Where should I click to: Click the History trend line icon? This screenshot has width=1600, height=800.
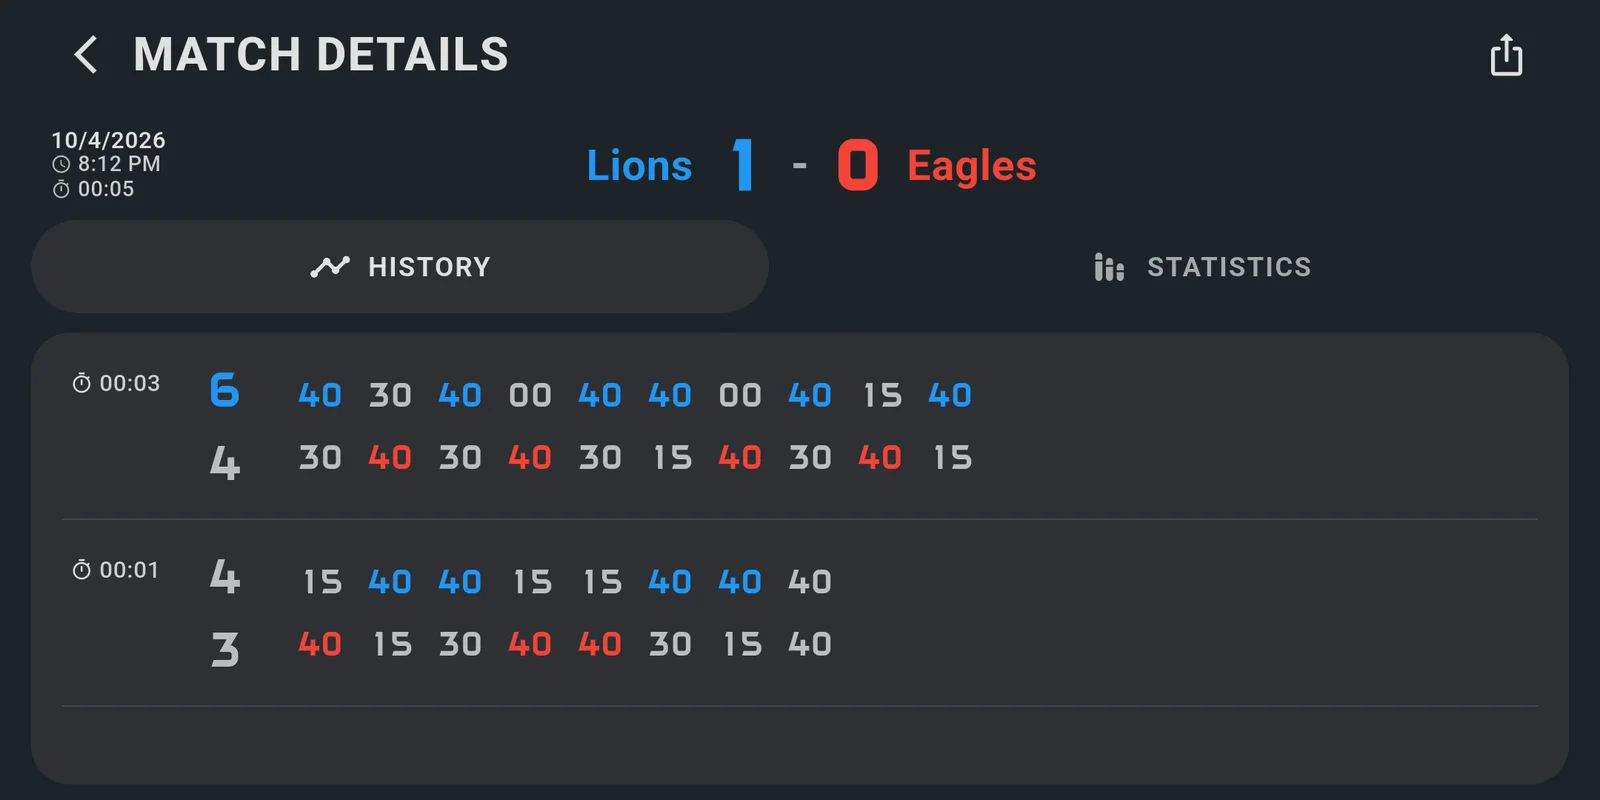point(330,267)
